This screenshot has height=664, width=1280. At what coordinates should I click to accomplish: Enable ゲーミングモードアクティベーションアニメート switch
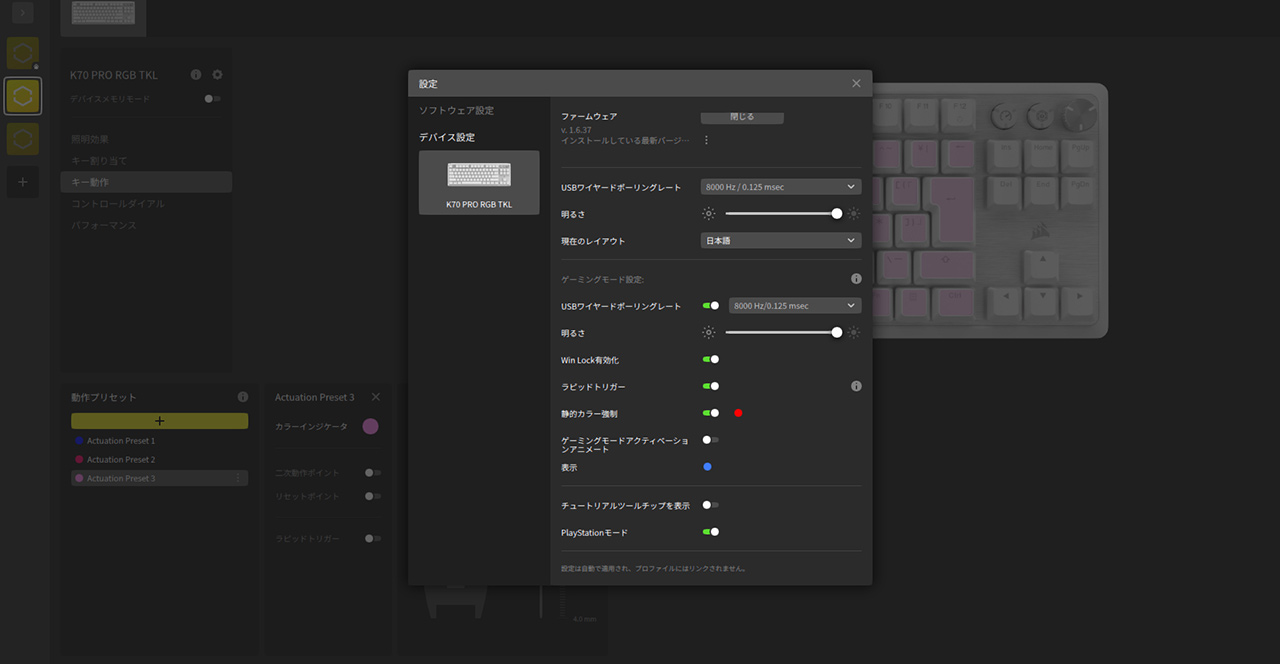pyautogui.click(x=711, y=440)
